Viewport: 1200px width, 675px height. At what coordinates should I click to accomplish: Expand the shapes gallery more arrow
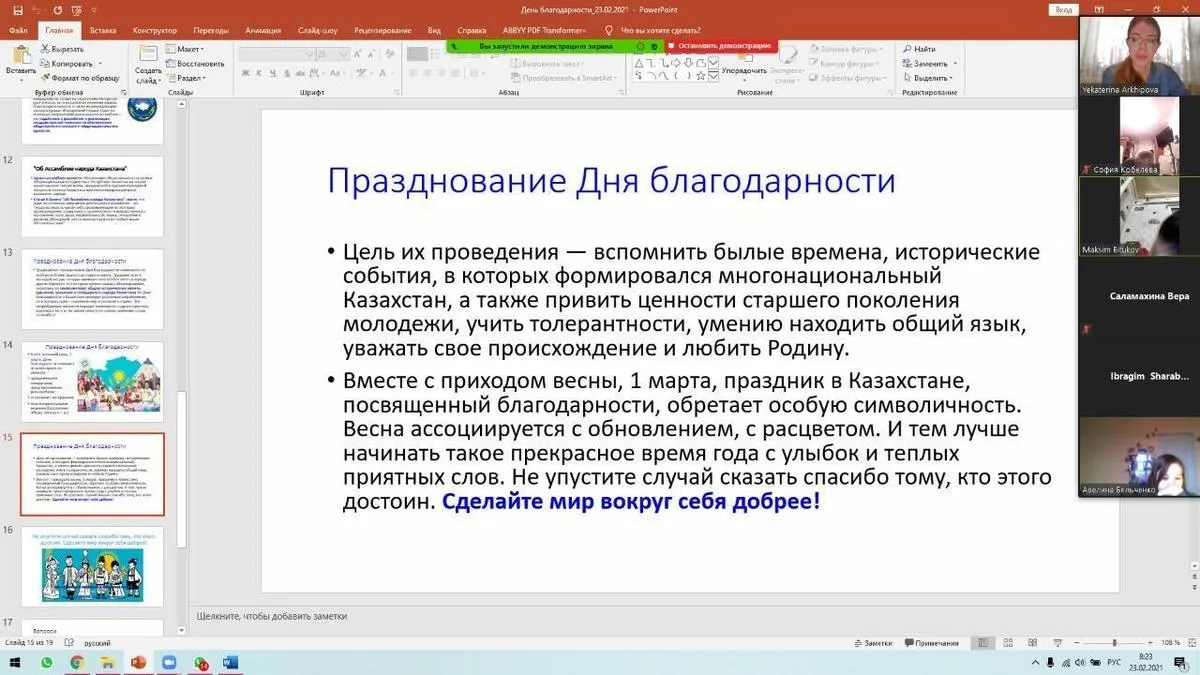pyautogui.click(x=713, y=78)
